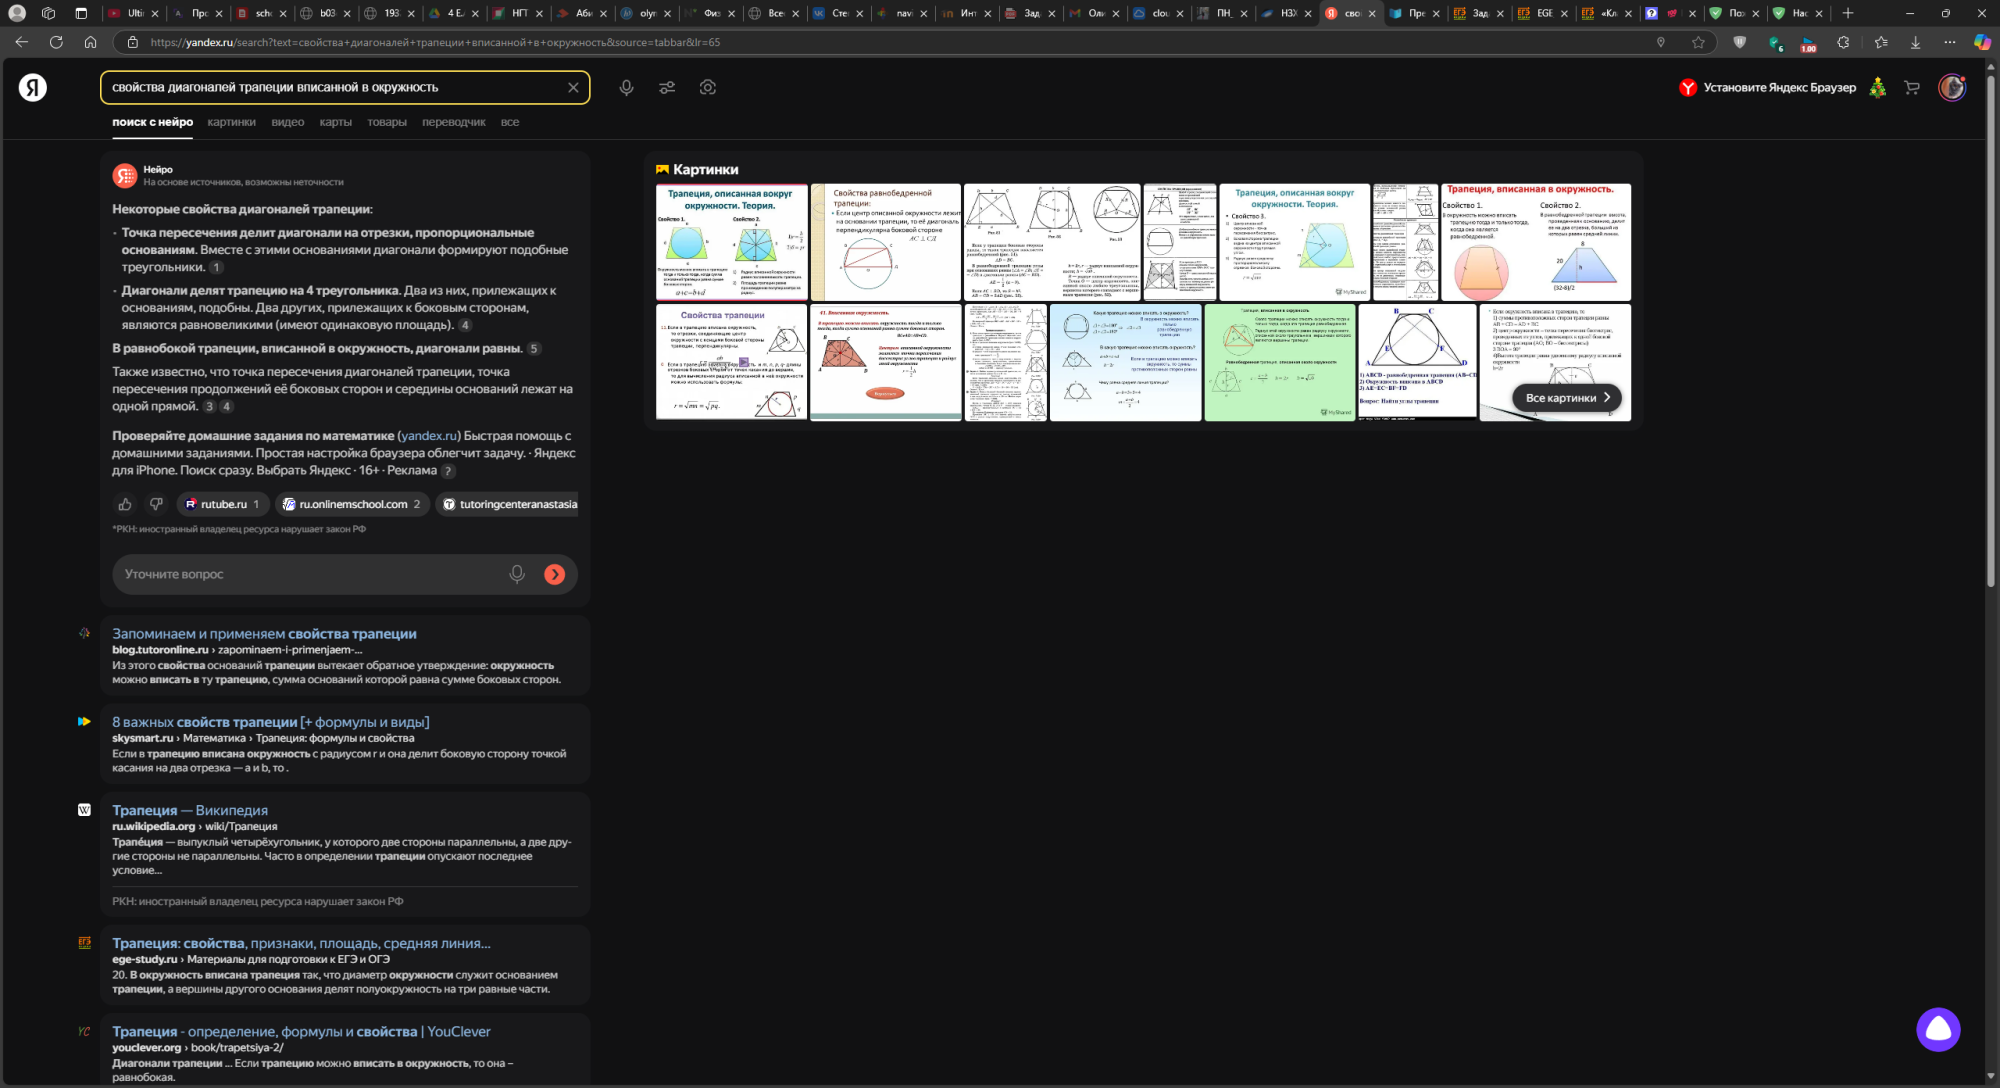Click Все картинки button
The image size is (2000, 1088).
pos(1567,398)
